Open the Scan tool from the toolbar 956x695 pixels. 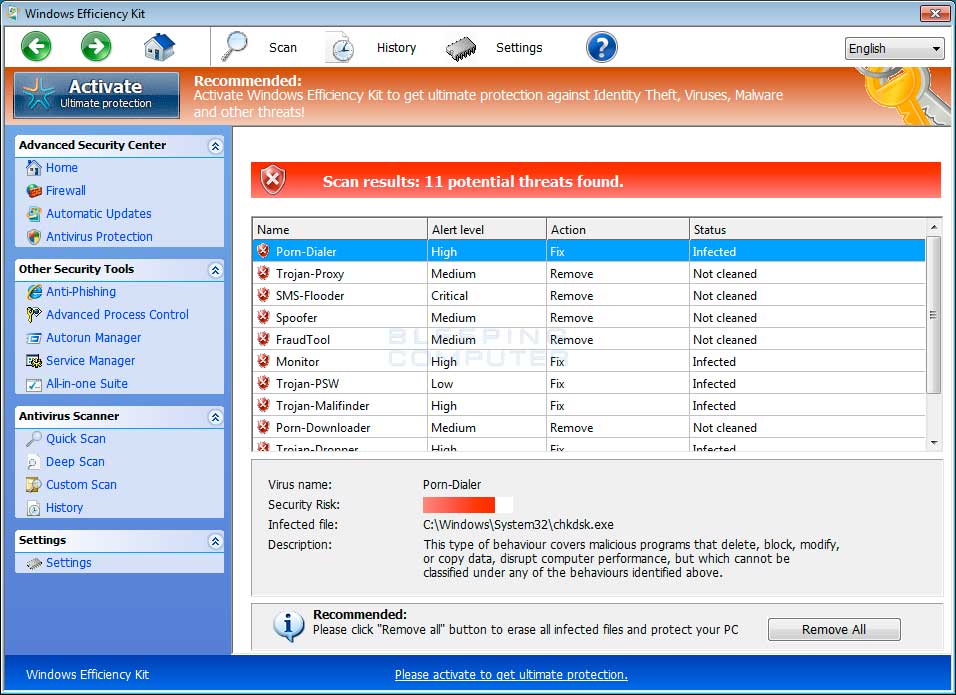263,47
